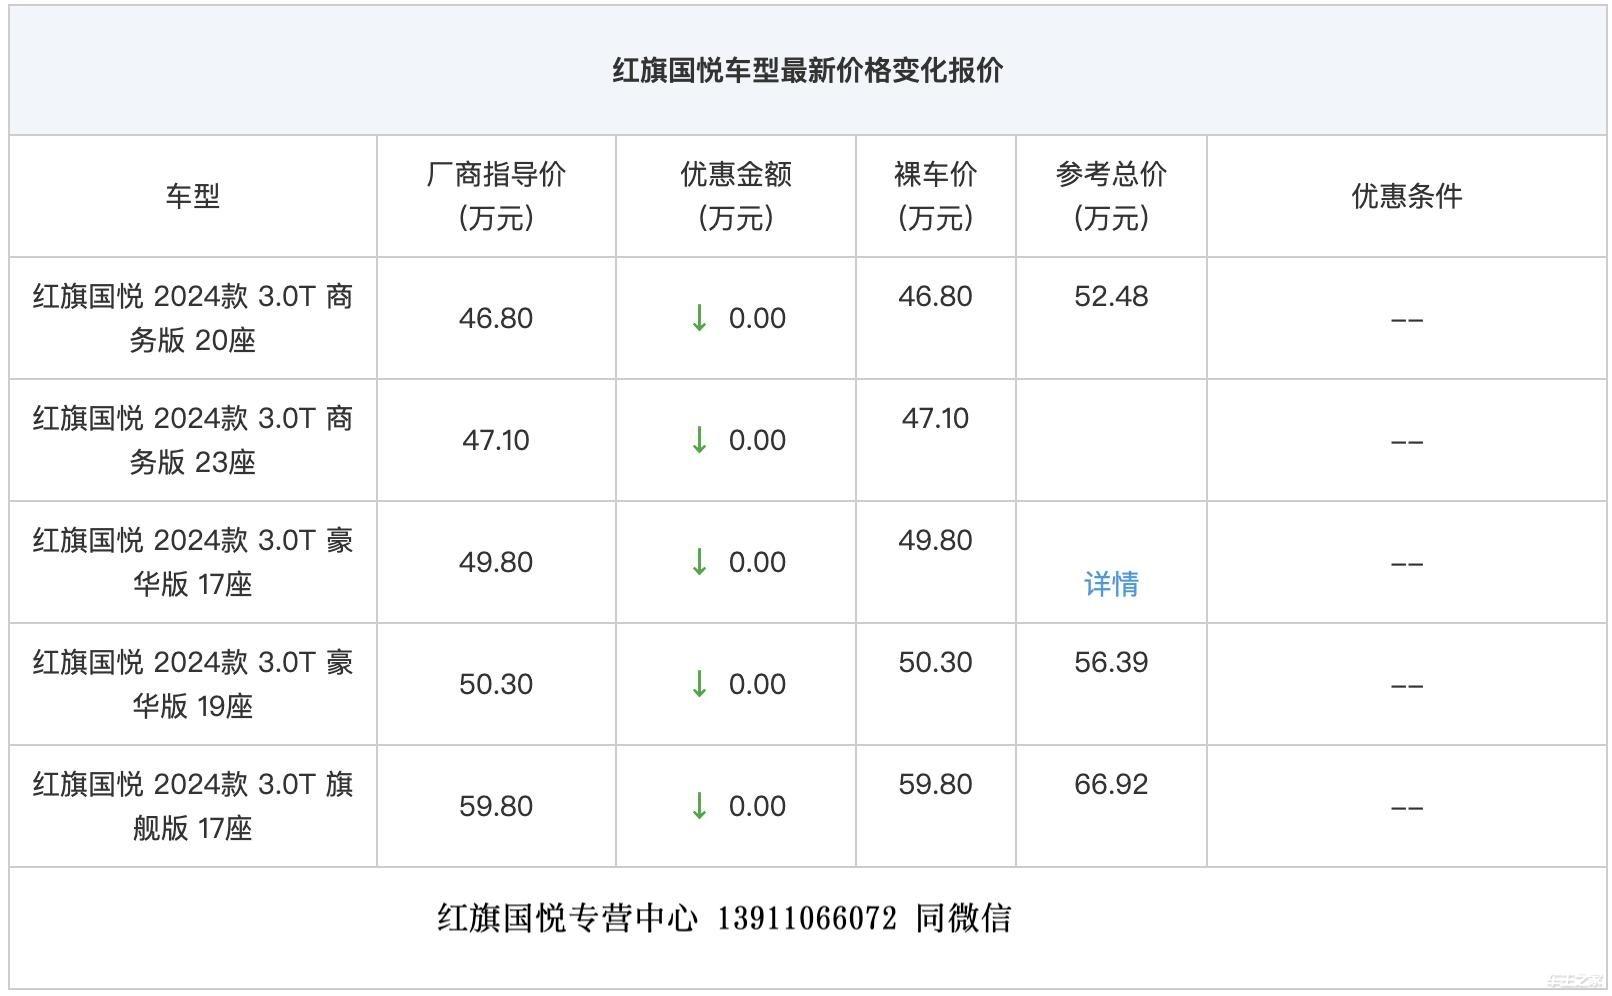Image resolution: width=1612 pixels, height=996 pixels.
Task: Select the 红旗国悦 3.0T 豪华版 19座 model name
Action: click(193, 684)
